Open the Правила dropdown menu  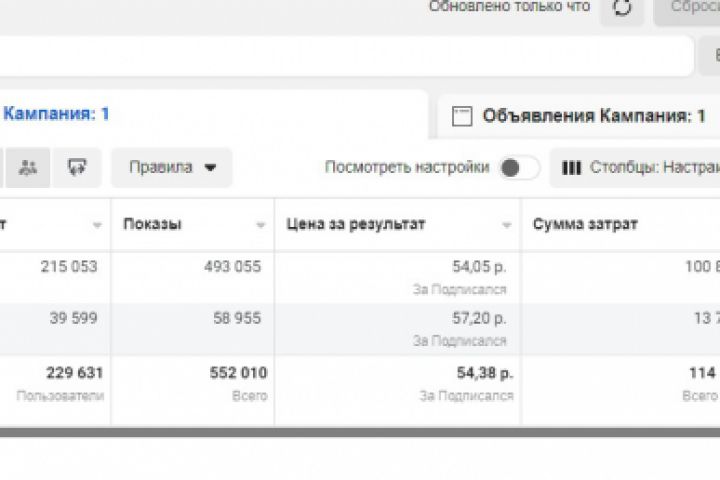172,168
